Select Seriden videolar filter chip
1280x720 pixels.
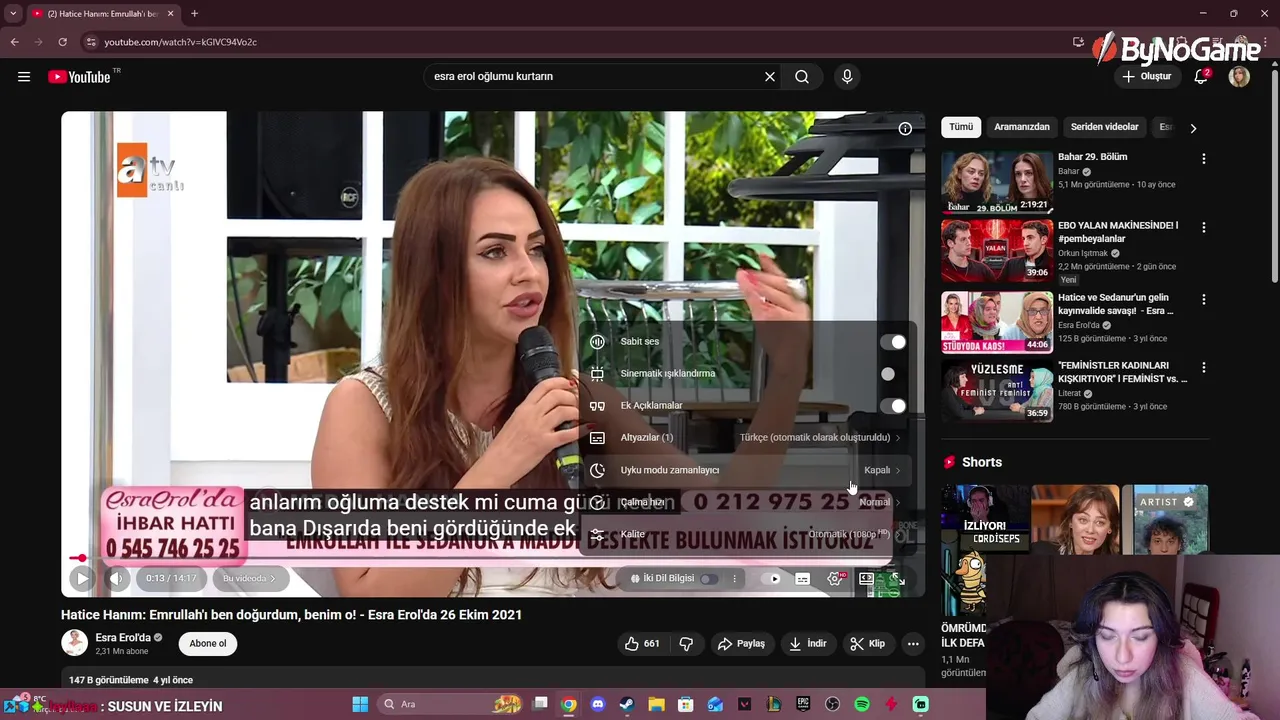(x=1105, y=127)
